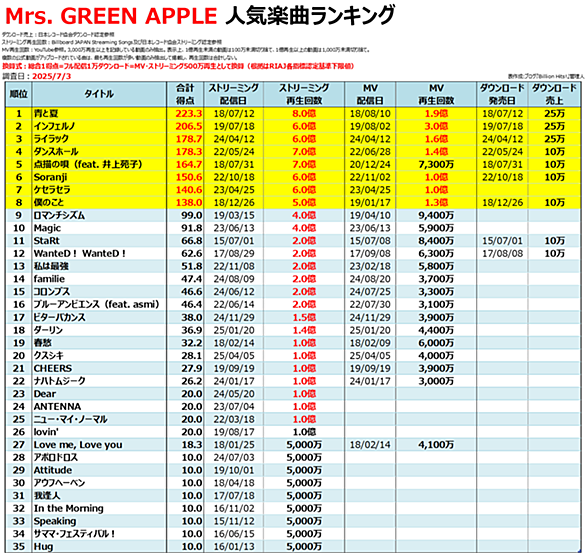
Task: Click the 'ストリーミング再生回数' column header
Action: (304, 94)
